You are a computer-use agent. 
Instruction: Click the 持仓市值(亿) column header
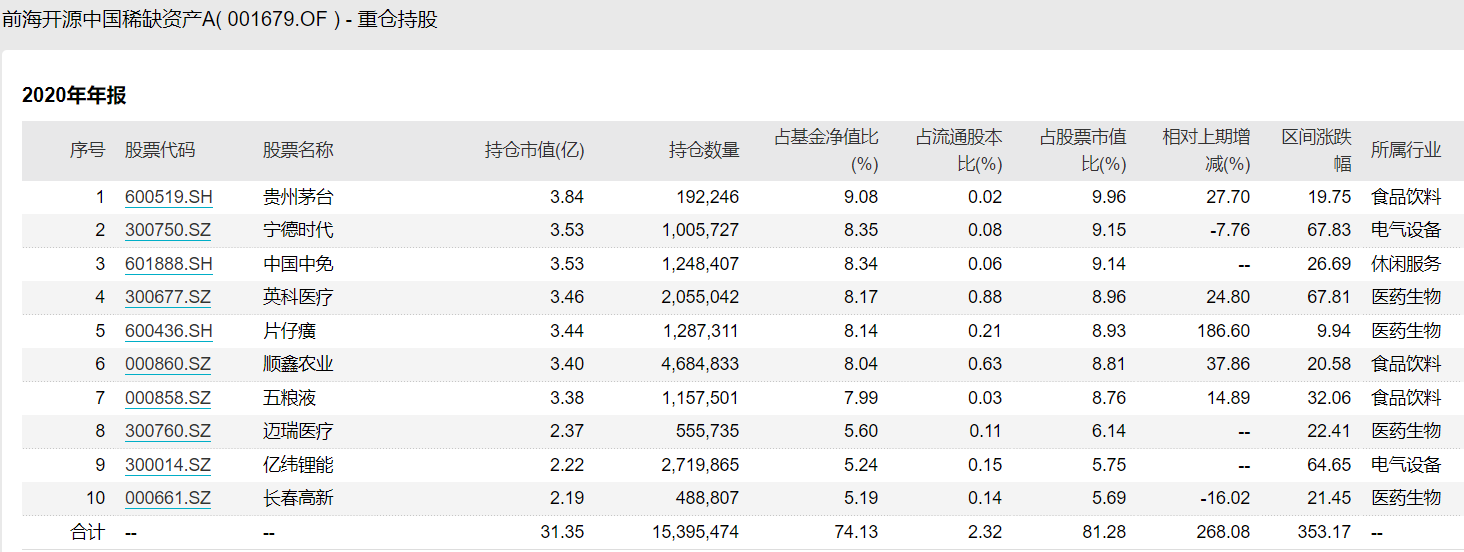point(535,150)
